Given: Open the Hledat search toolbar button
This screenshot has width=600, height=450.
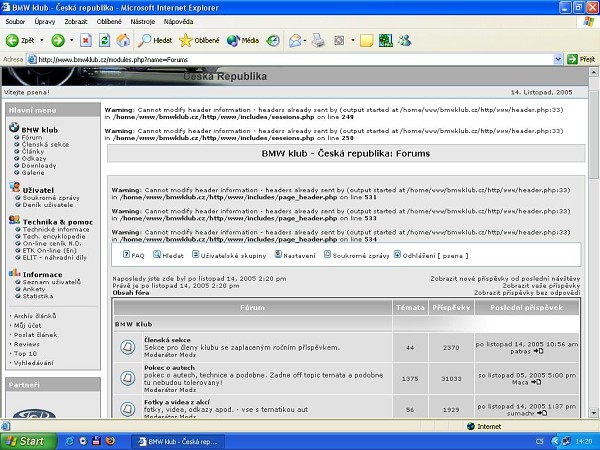Looking at the screenshot, I should 155,40.
